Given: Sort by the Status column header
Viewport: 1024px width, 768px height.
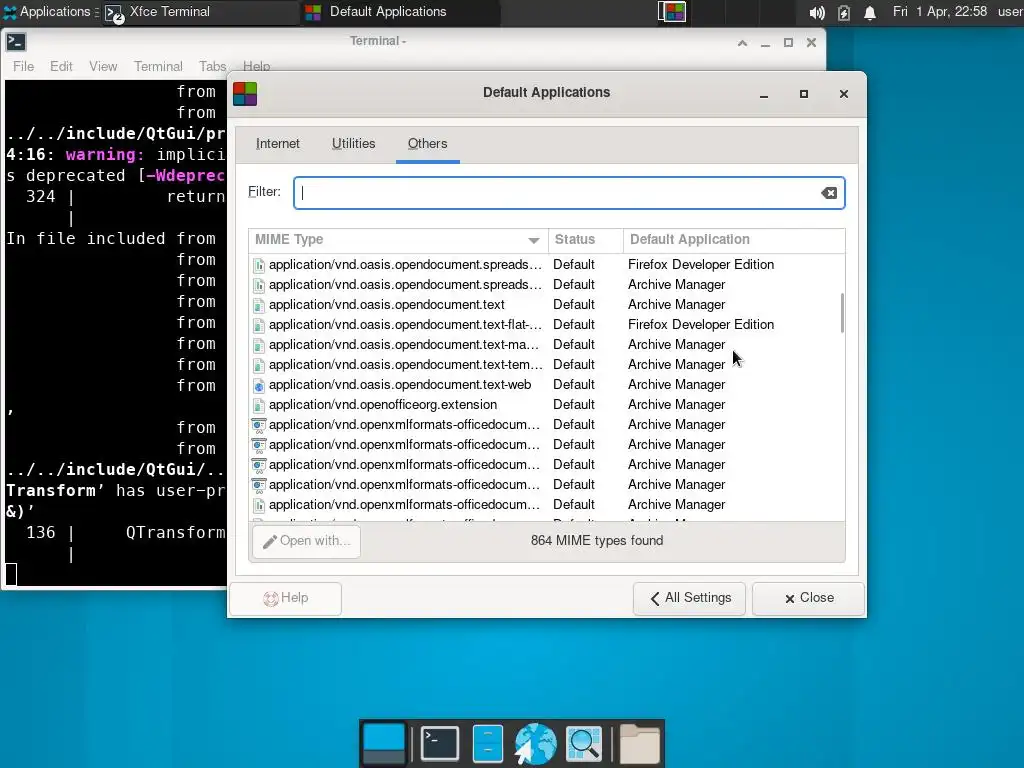Looking at the screenshot, I should click(585, 240).
